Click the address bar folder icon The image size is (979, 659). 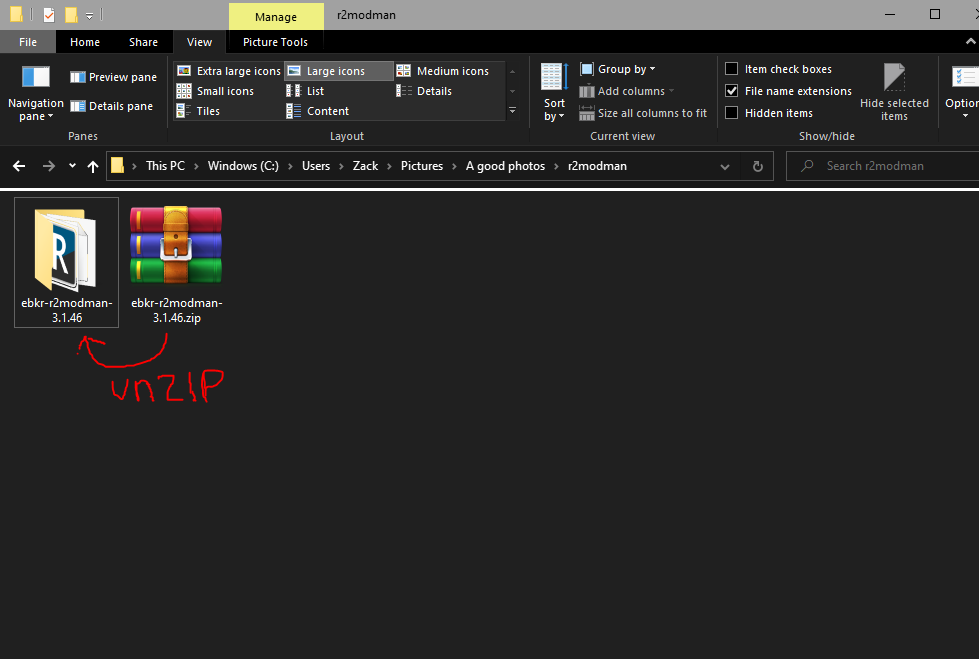(117, 166)
